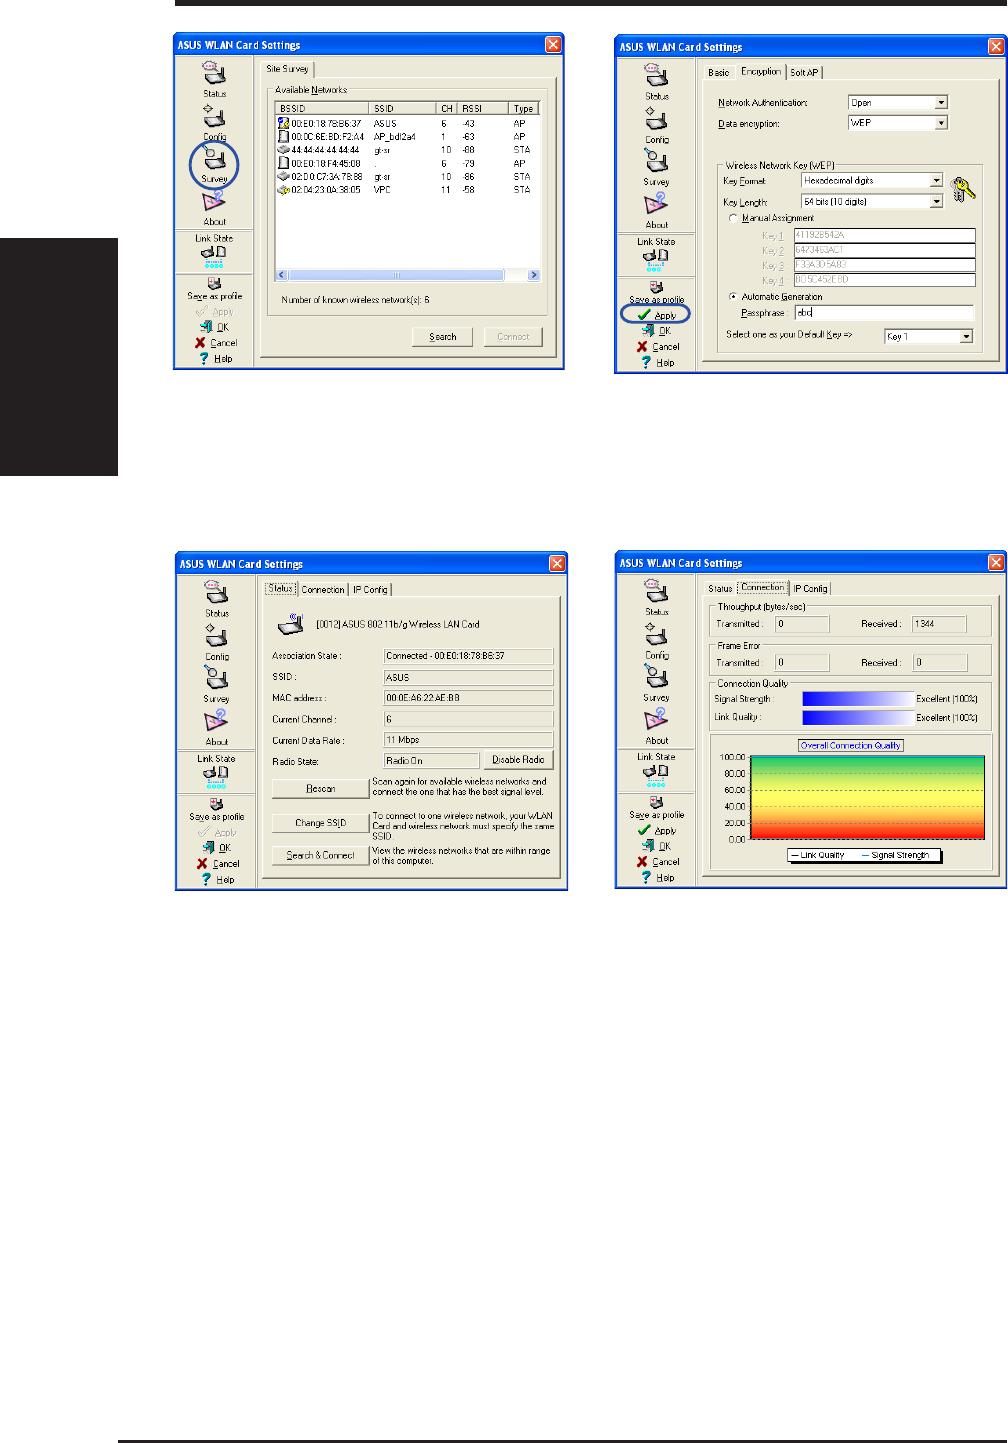Open the Default Key dropdown showing Key 1
The height and width of the screenshot is (1443, 1008).
point(966,337)
